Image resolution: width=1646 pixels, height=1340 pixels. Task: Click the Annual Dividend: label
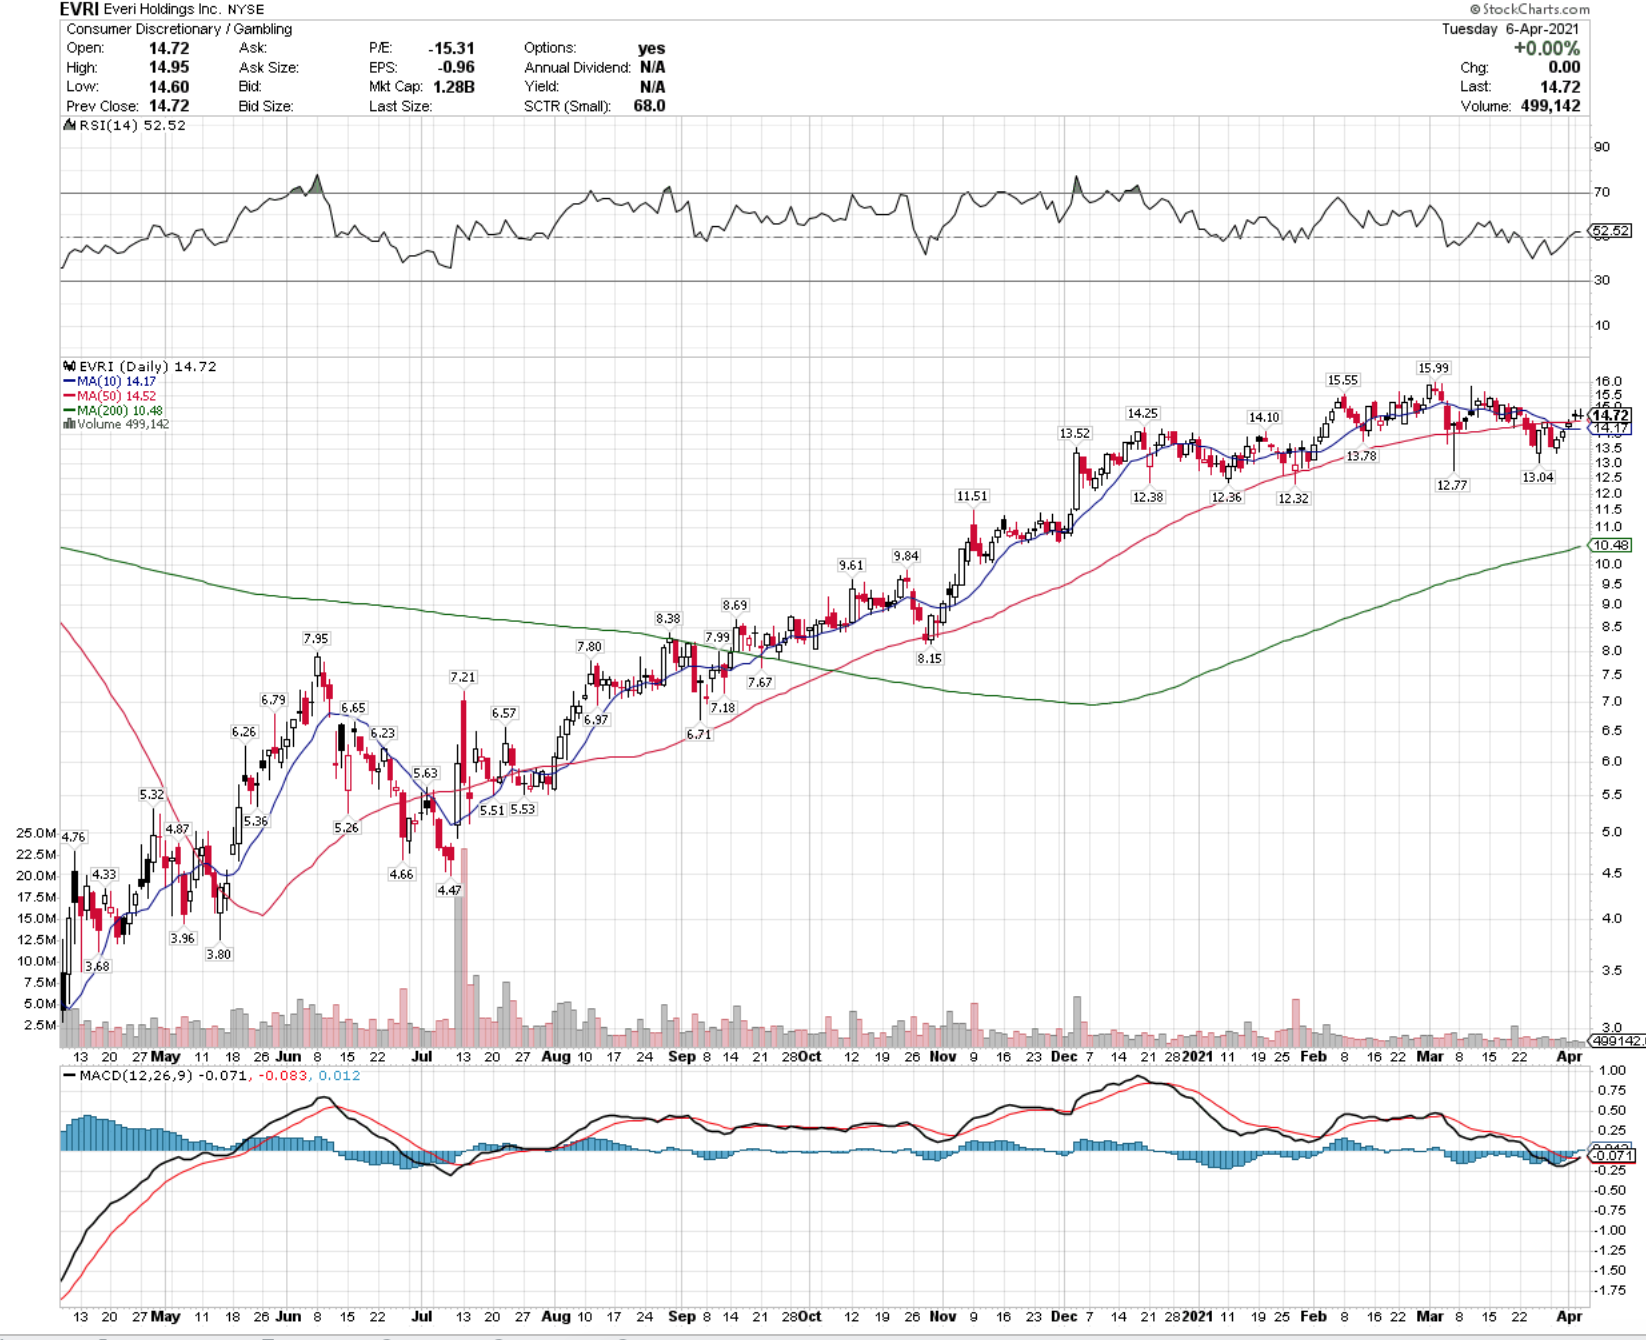(577, 67)
